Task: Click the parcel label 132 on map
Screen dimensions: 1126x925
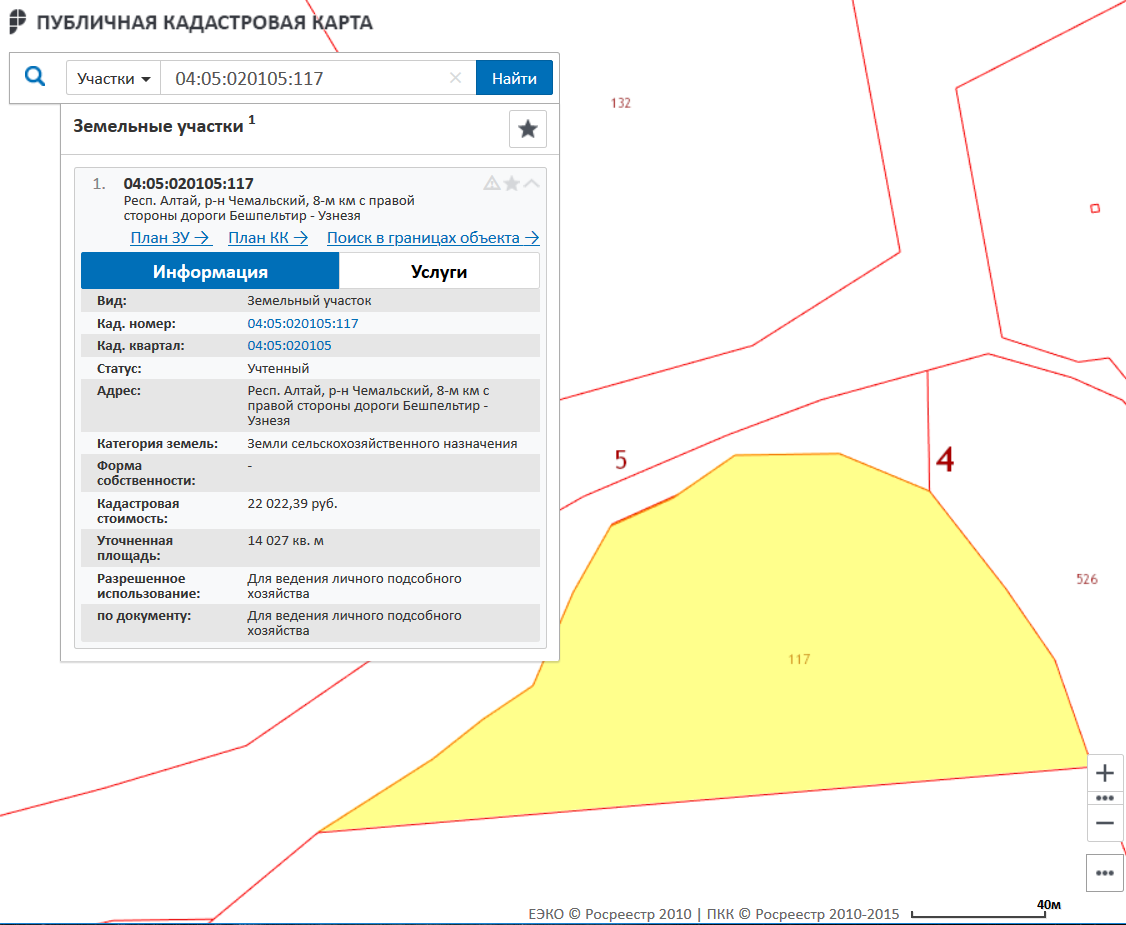Action: [x=621, y=103]
